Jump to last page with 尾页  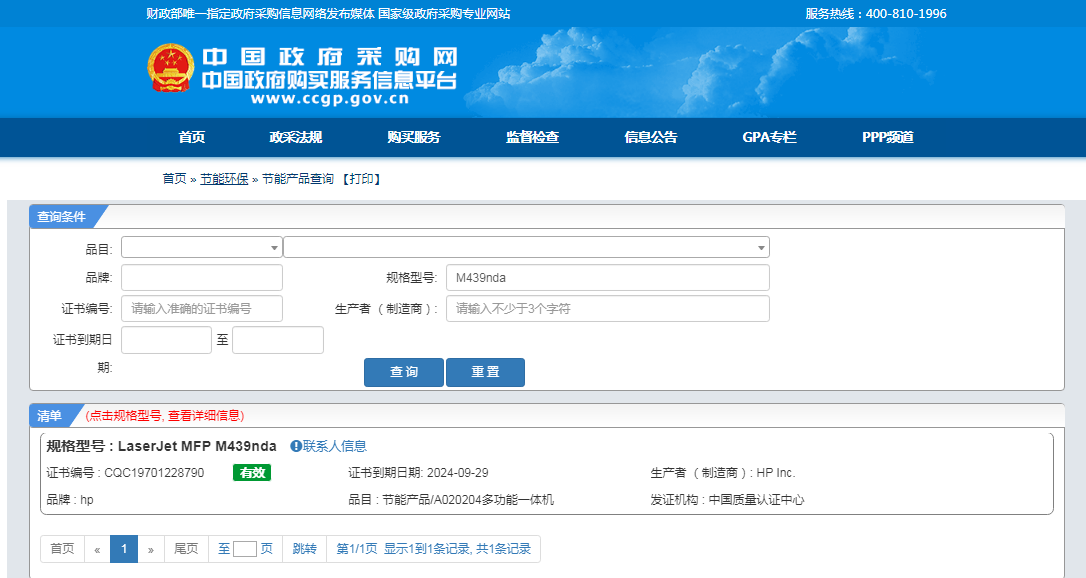[186, 549]
